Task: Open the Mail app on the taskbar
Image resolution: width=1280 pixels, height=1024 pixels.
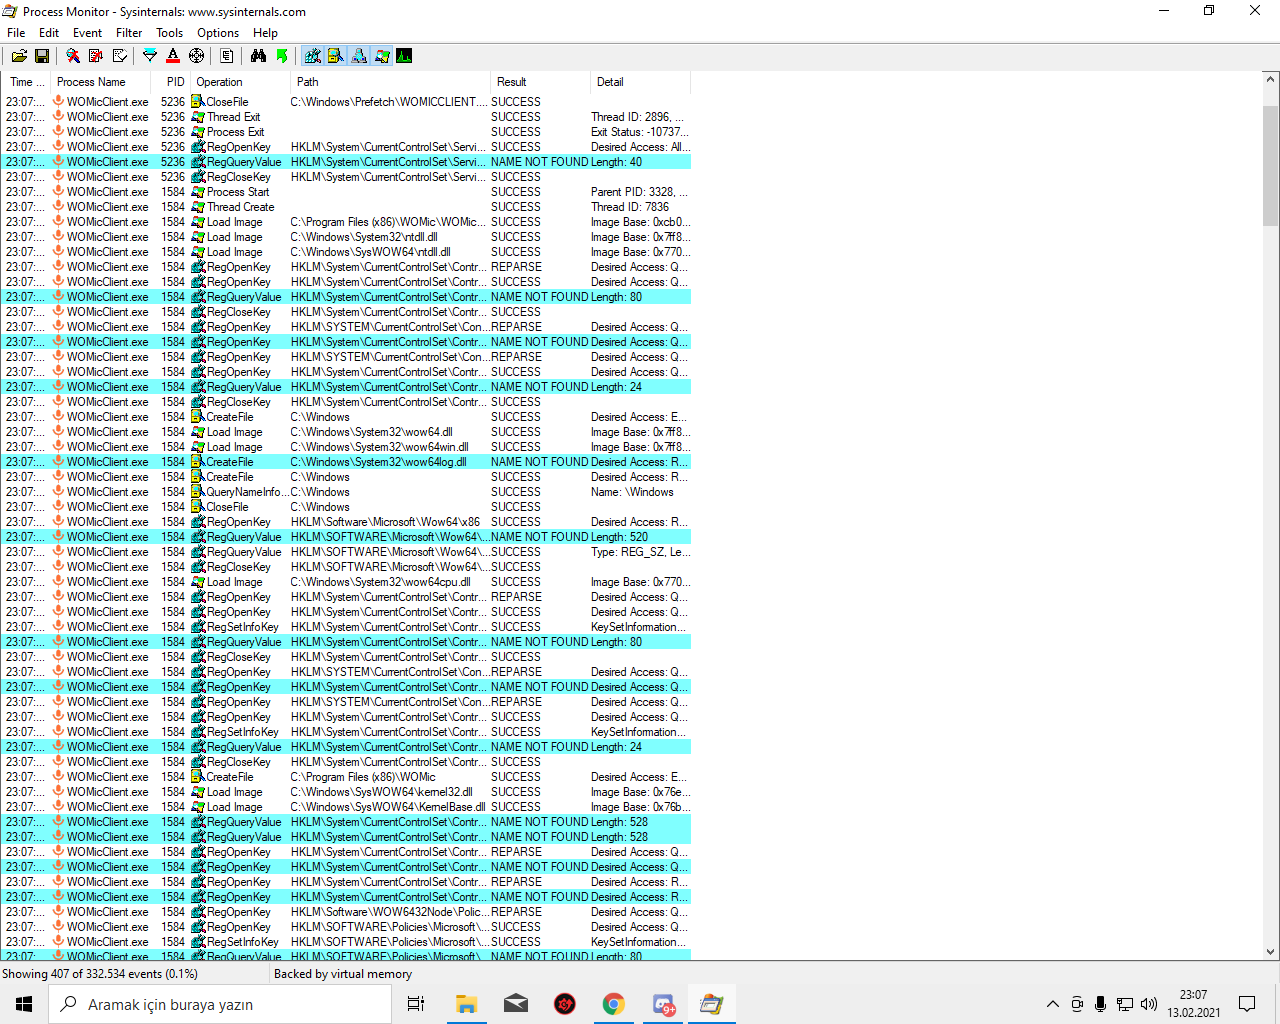Action: [516, 1004]
